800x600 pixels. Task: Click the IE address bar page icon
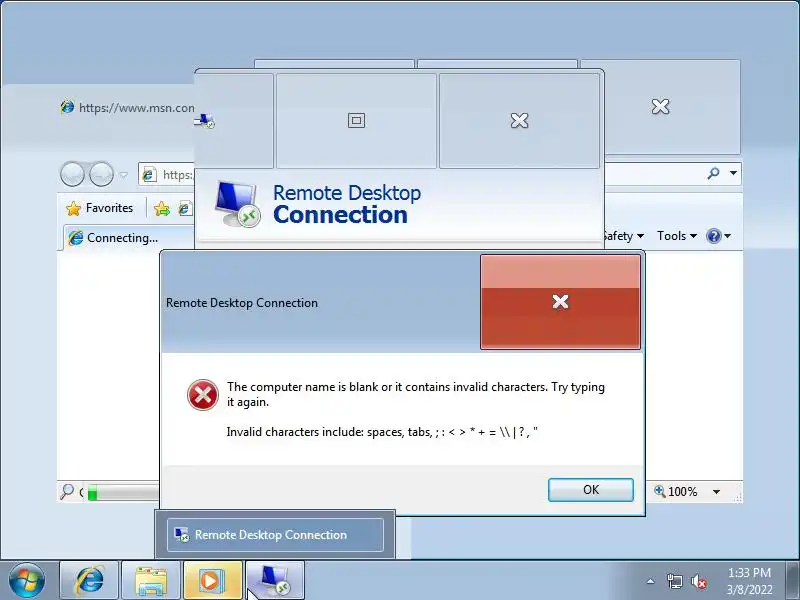(x=148, y=174)
